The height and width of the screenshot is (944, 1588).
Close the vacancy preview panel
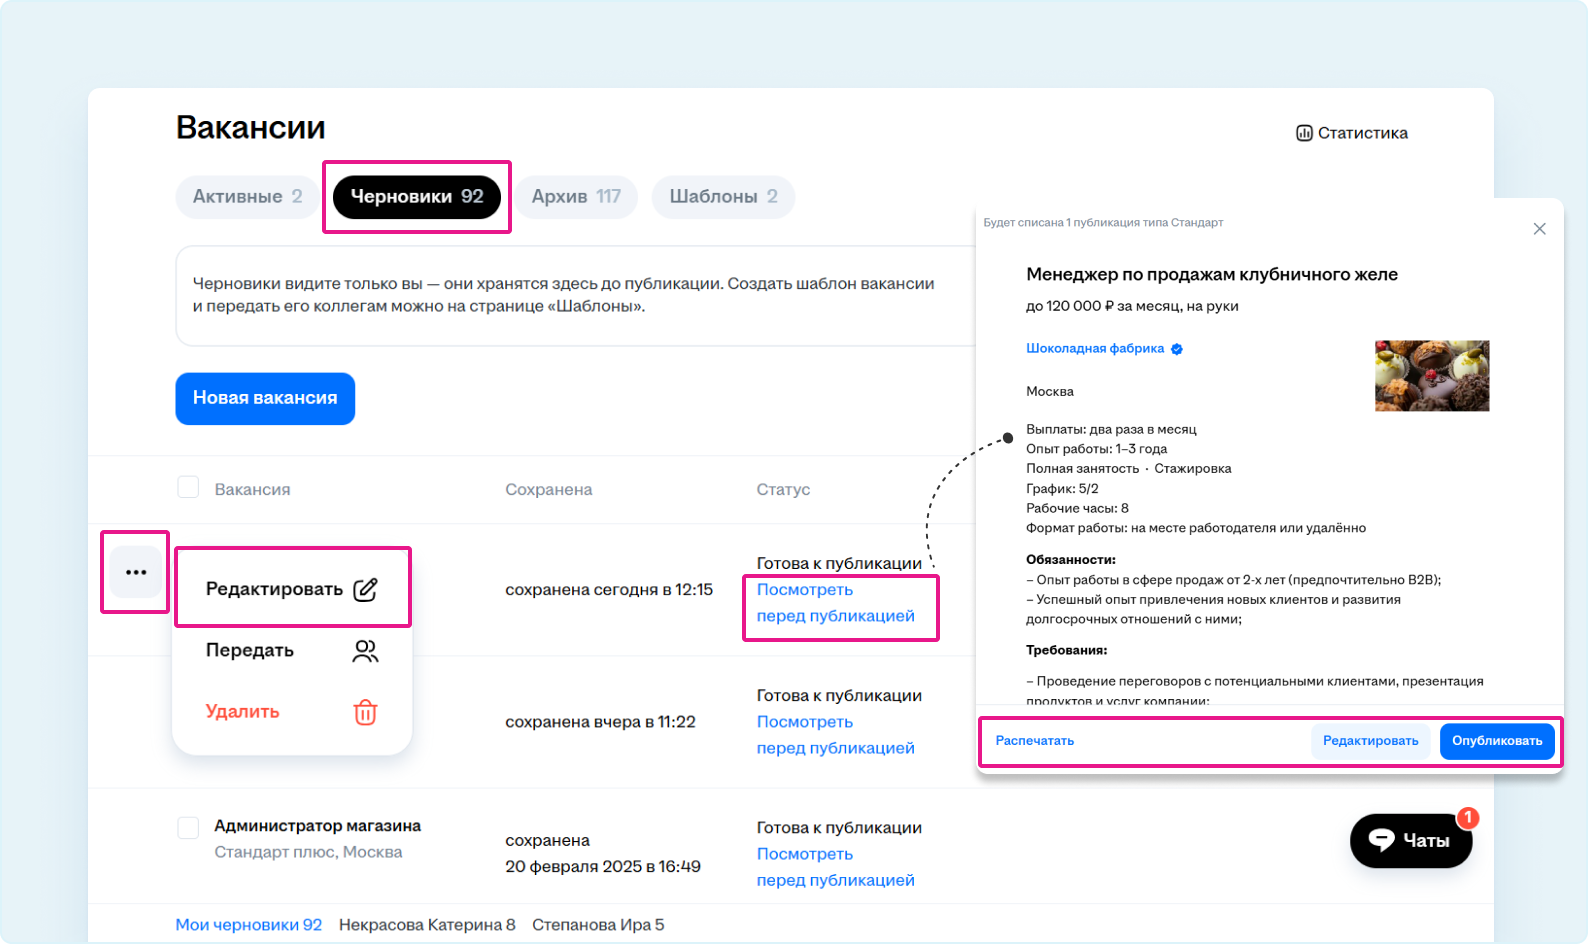pyautogui.click(x=1539, y=229)
